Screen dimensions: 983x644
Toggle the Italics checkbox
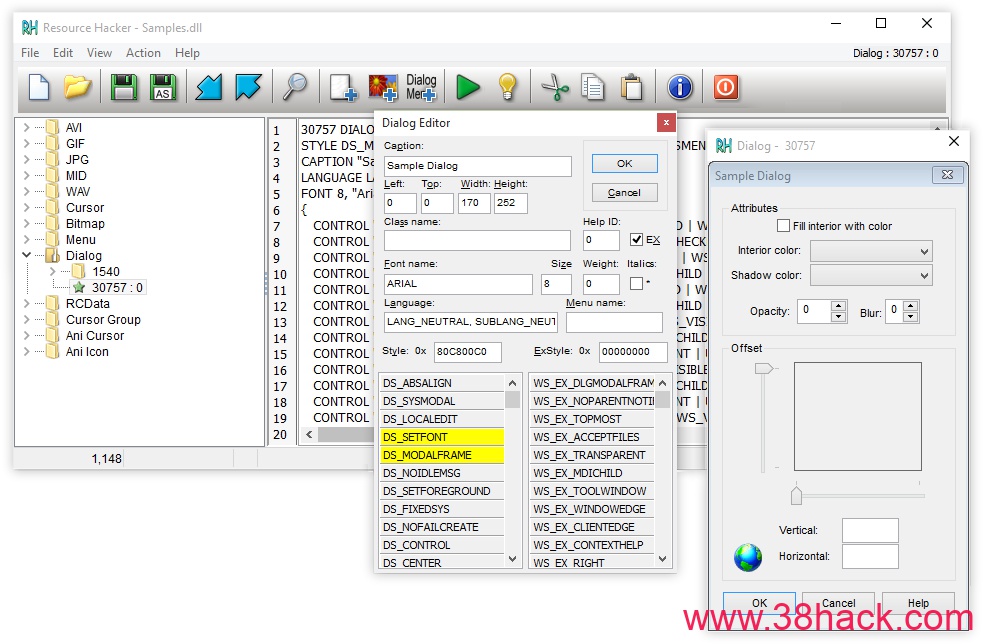635,283
